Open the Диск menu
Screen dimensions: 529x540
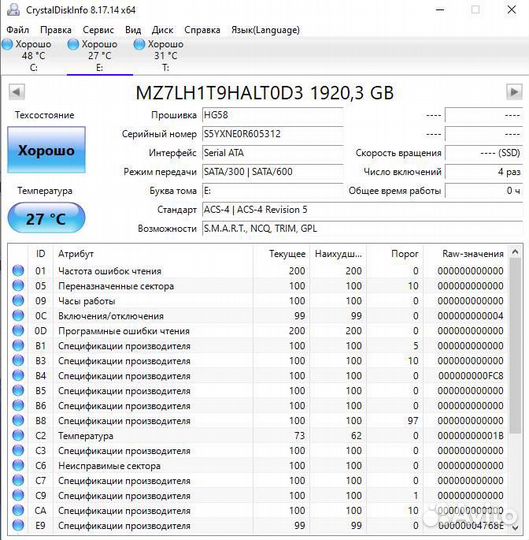point(163,30)
